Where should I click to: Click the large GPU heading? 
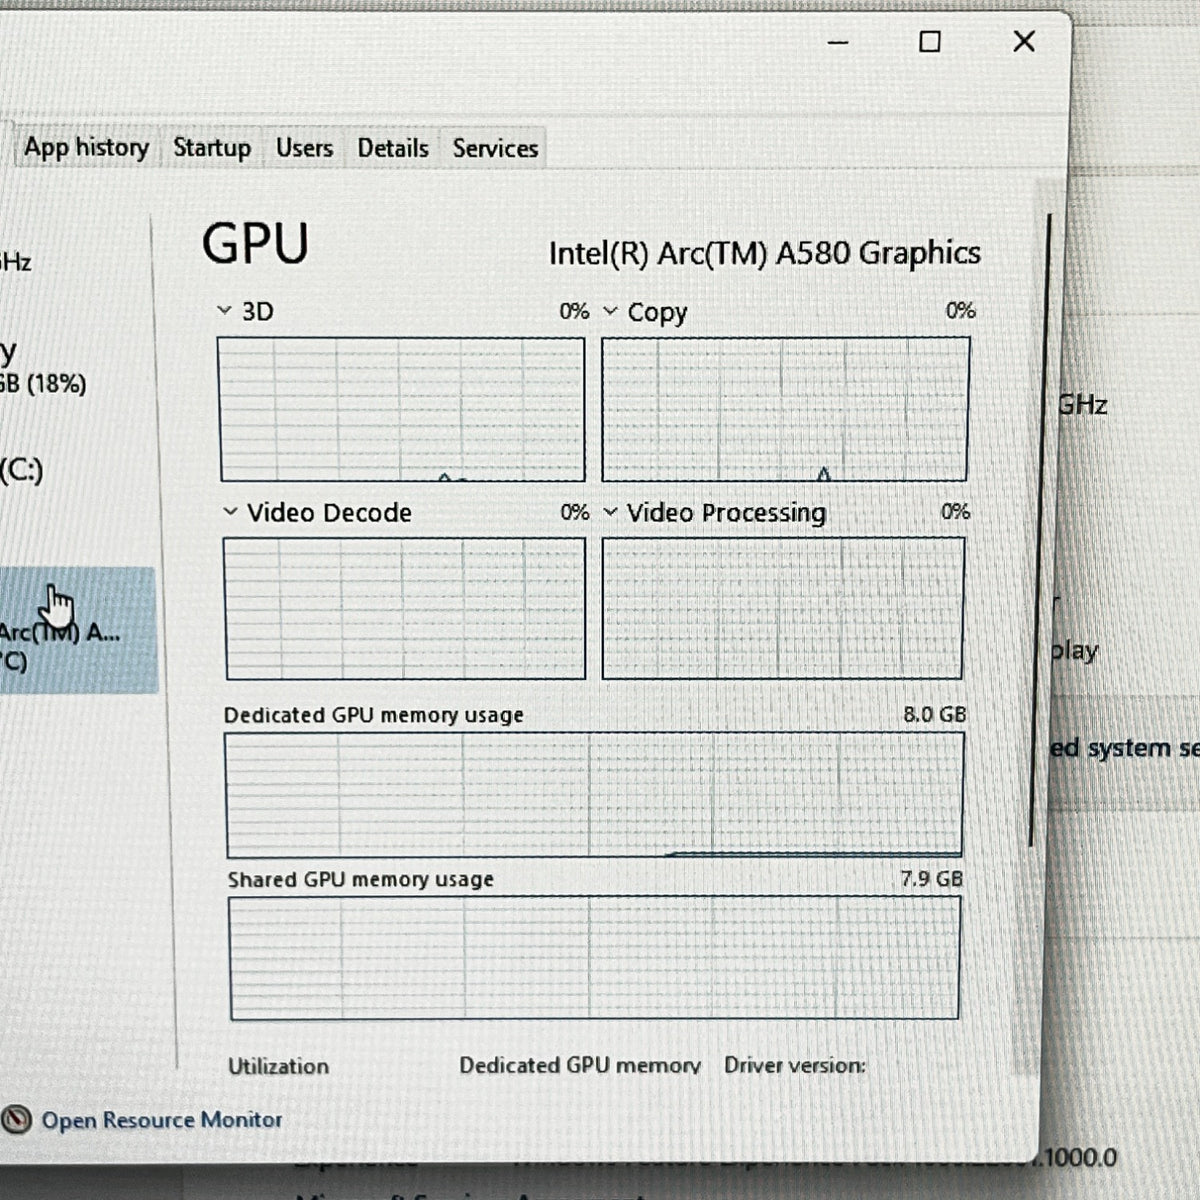[x=255, y=244]
